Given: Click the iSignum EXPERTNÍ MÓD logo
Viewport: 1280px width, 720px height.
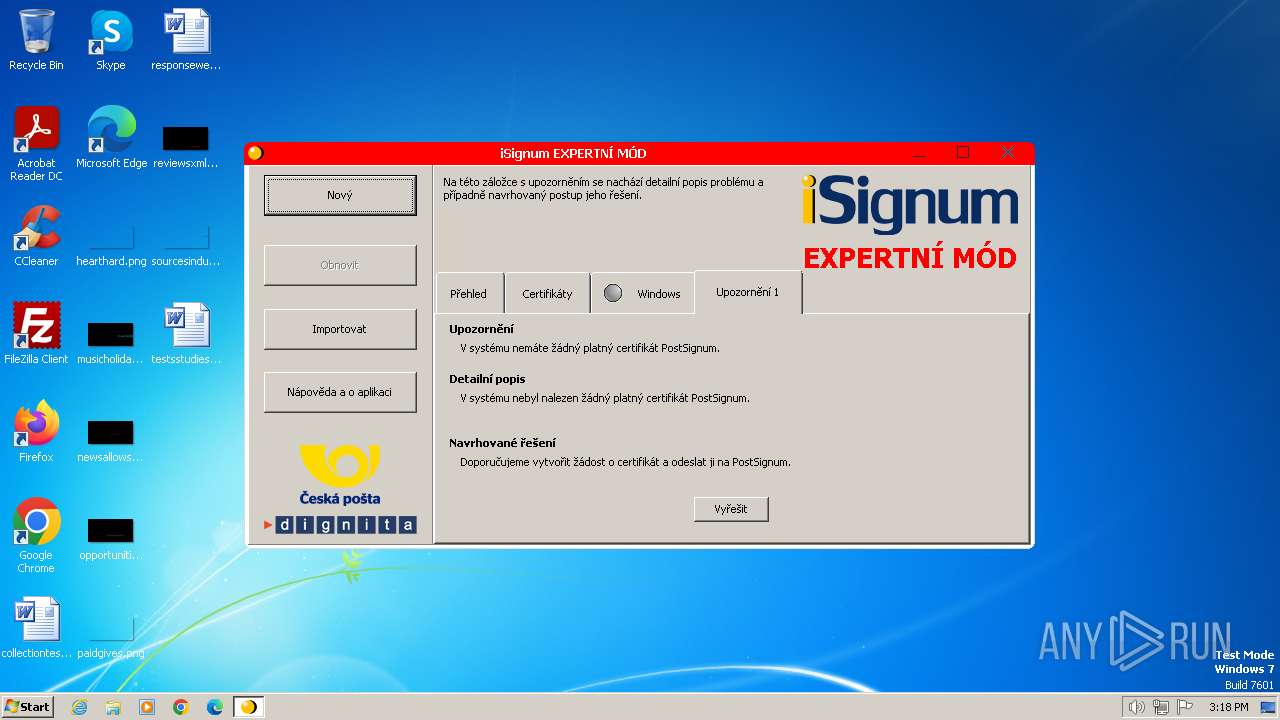Looking at the screenshot, I should point(910,223).
